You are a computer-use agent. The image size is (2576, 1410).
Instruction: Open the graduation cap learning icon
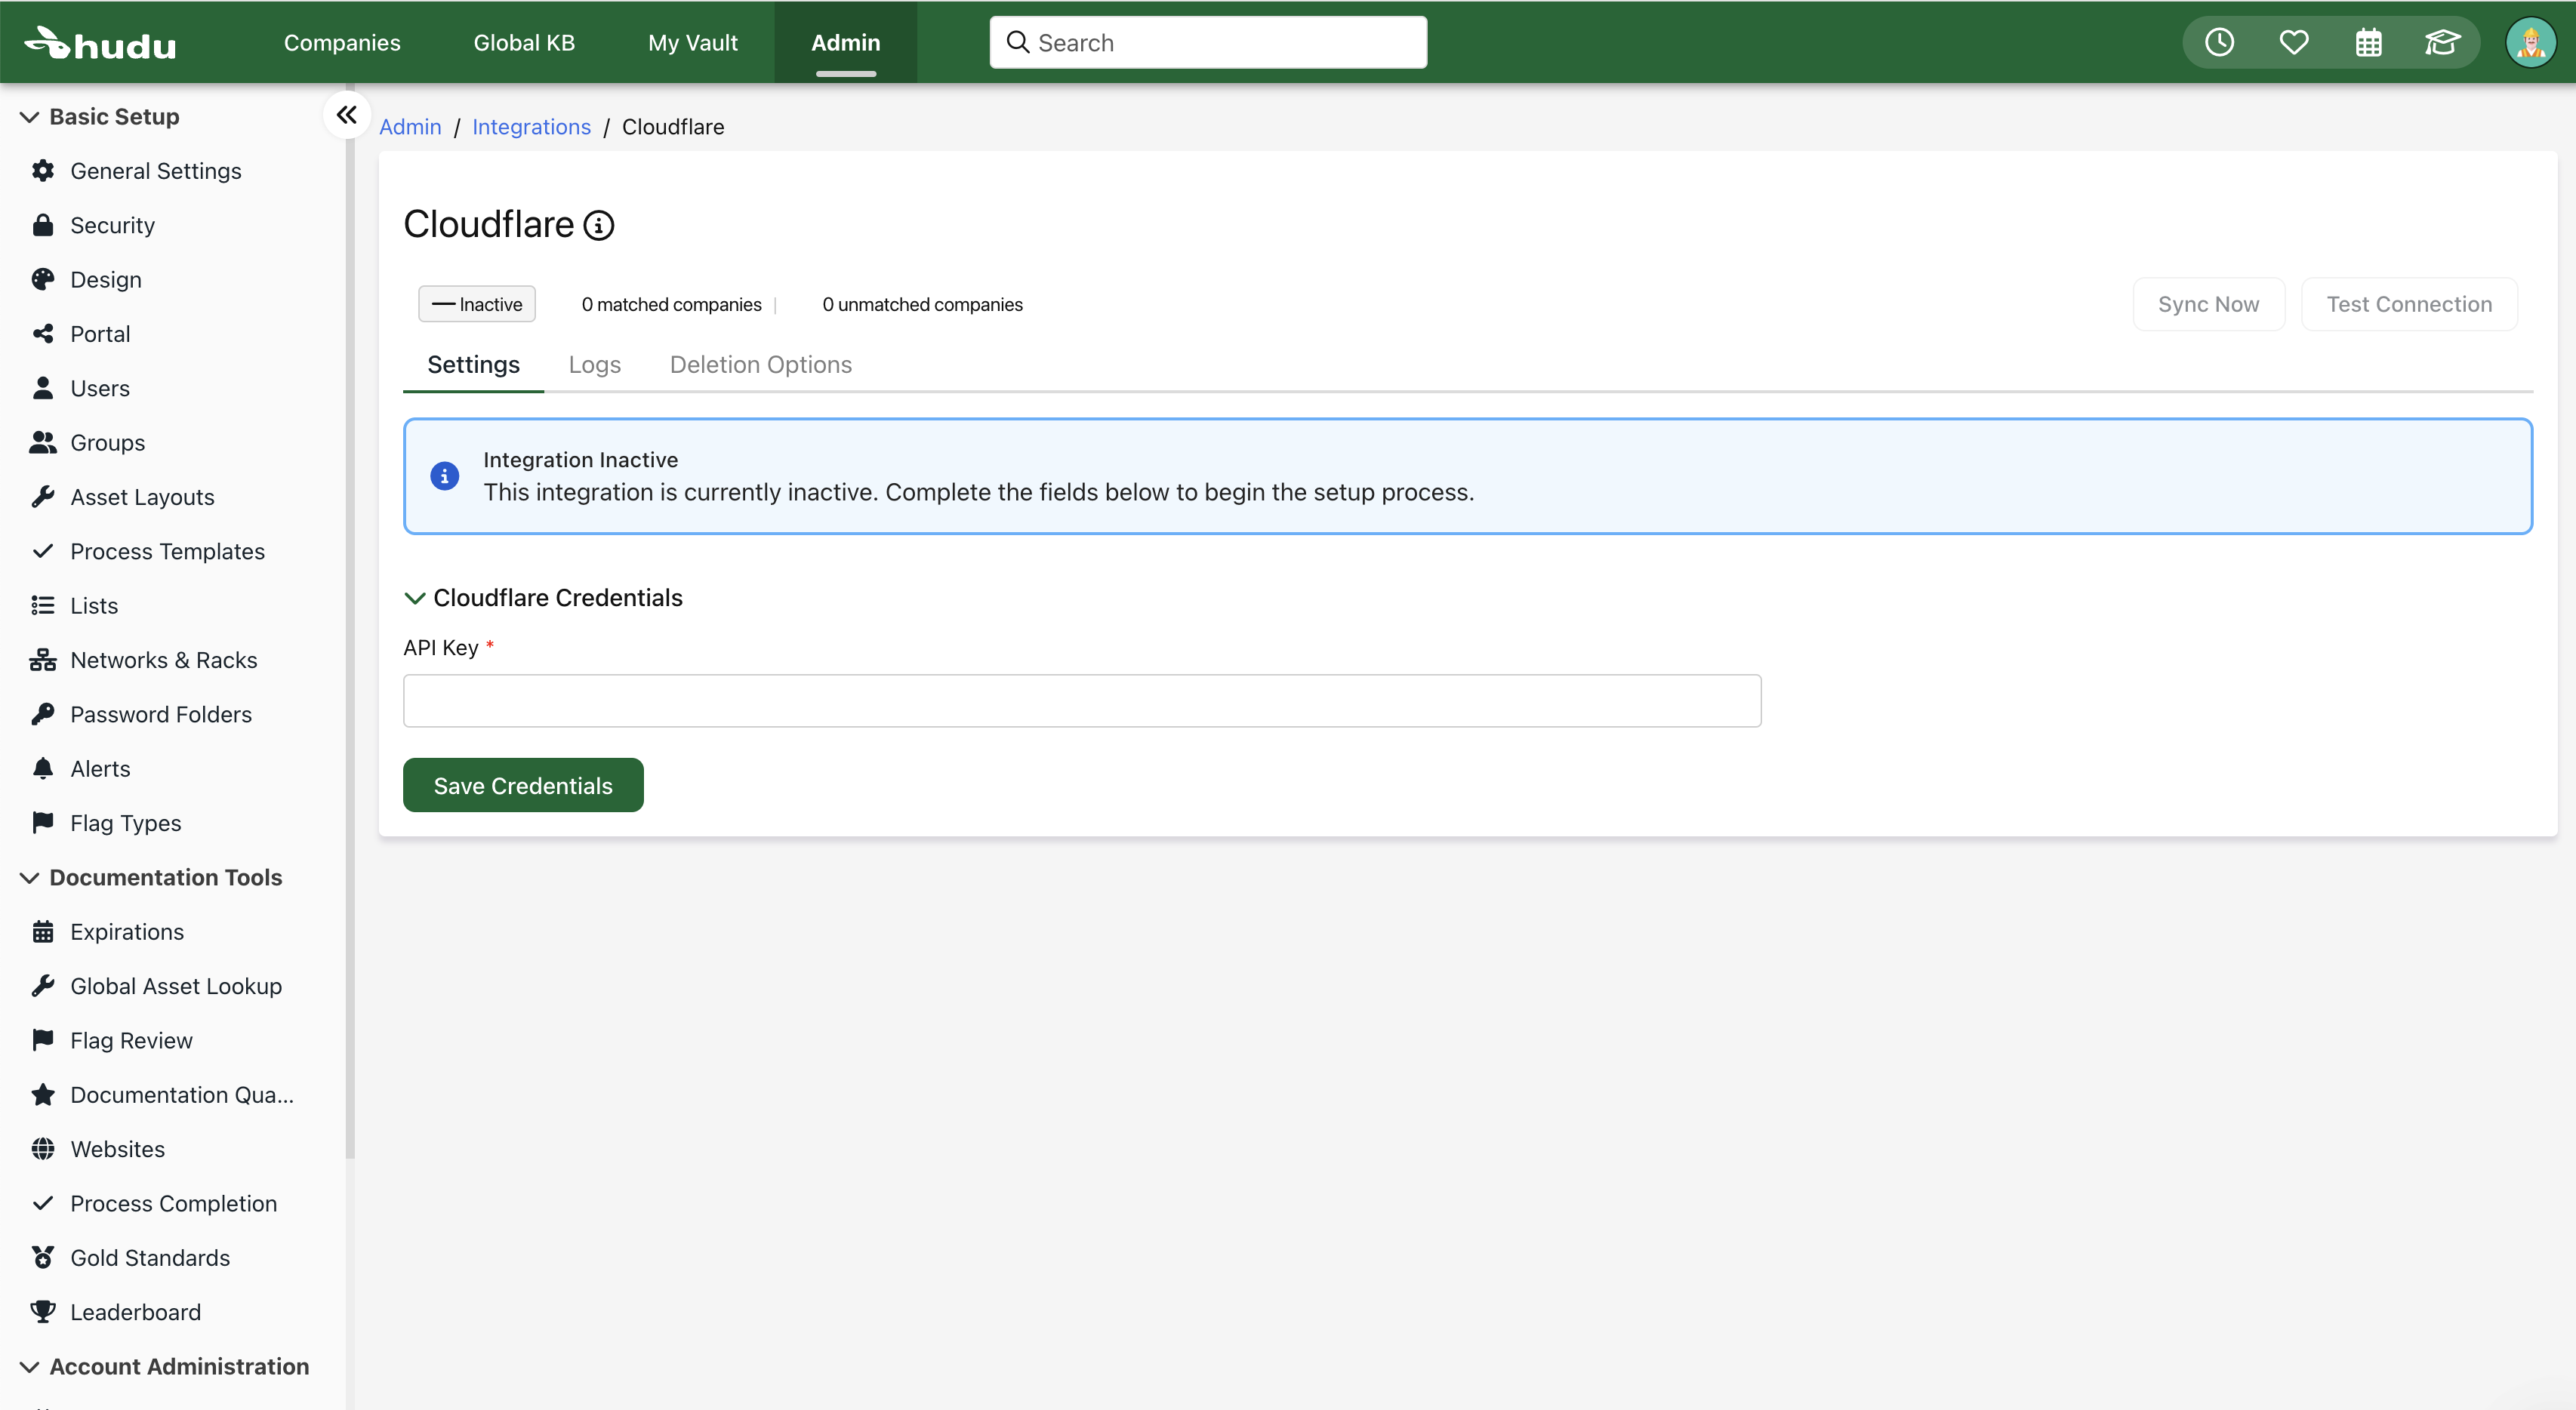coord(2441,42)
